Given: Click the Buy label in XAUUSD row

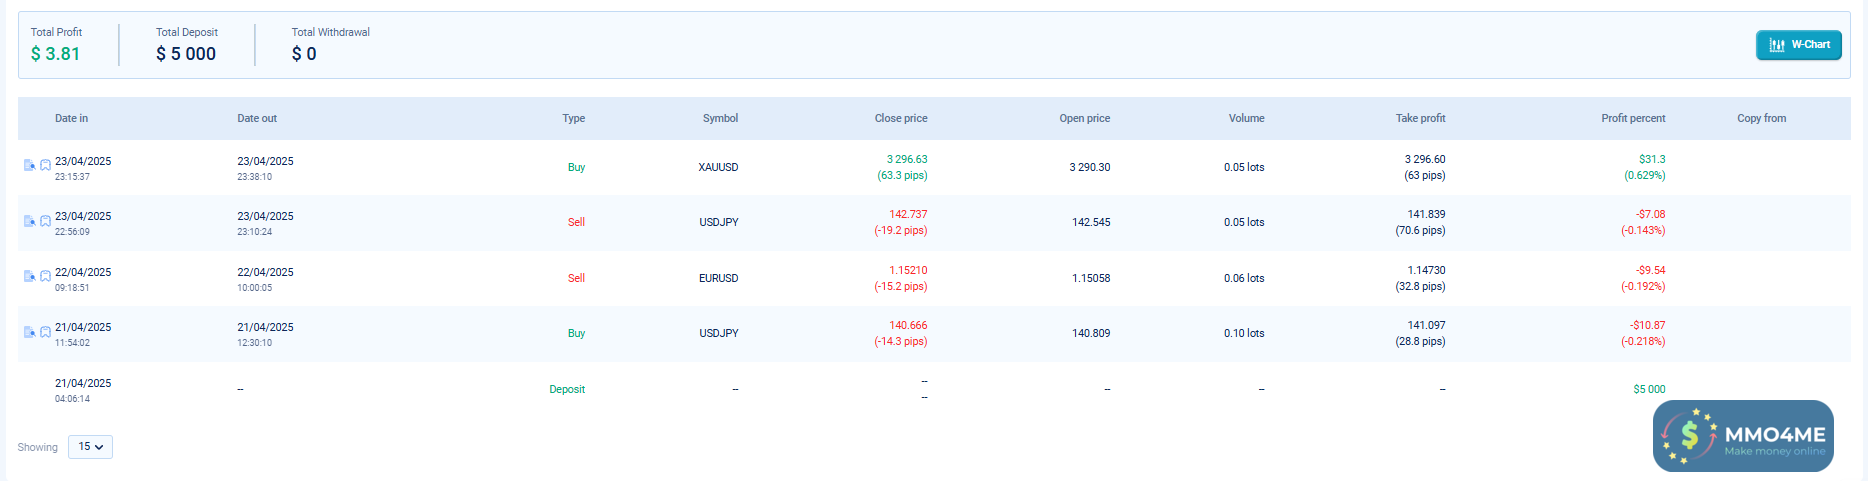Looking at the screenshot, I should [576, 167].
